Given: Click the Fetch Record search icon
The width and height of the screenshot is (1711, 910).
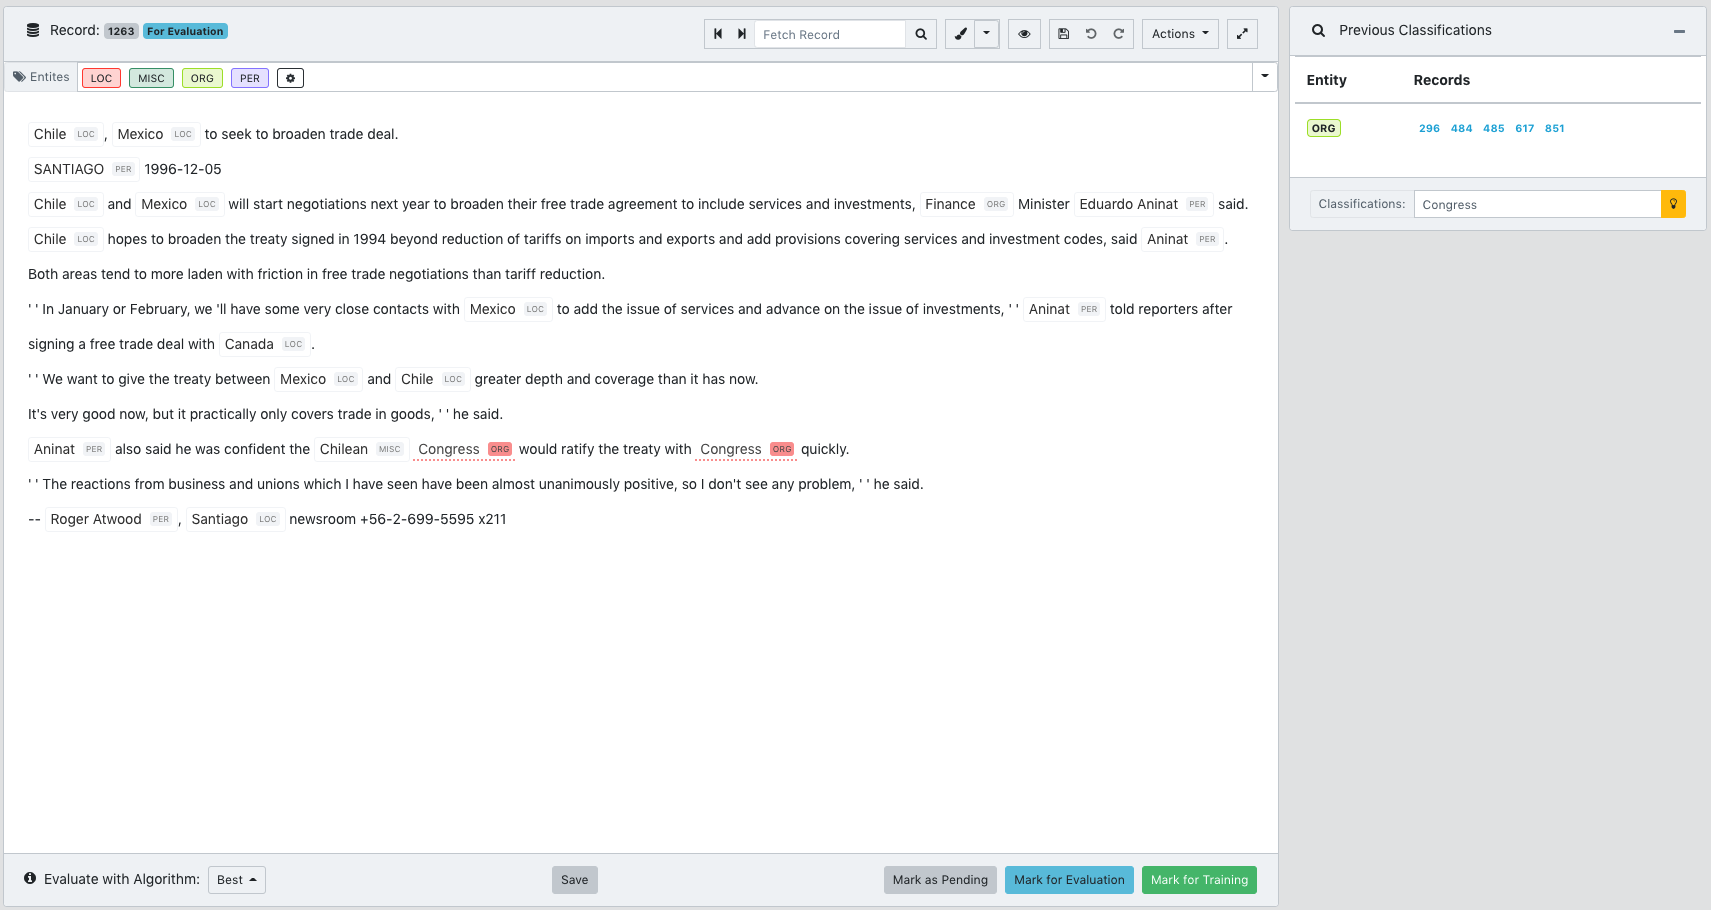Looking at the screenshot, I should (x=921, y=34).
